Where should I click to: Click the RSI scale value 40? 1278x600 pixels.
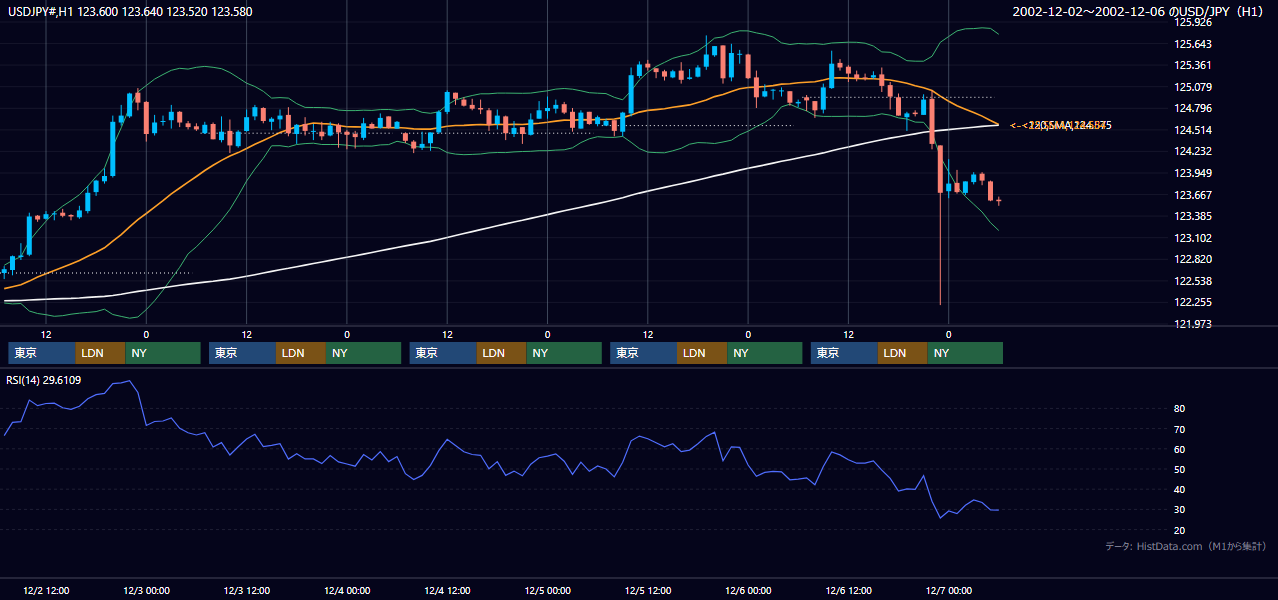(1180, 489)
